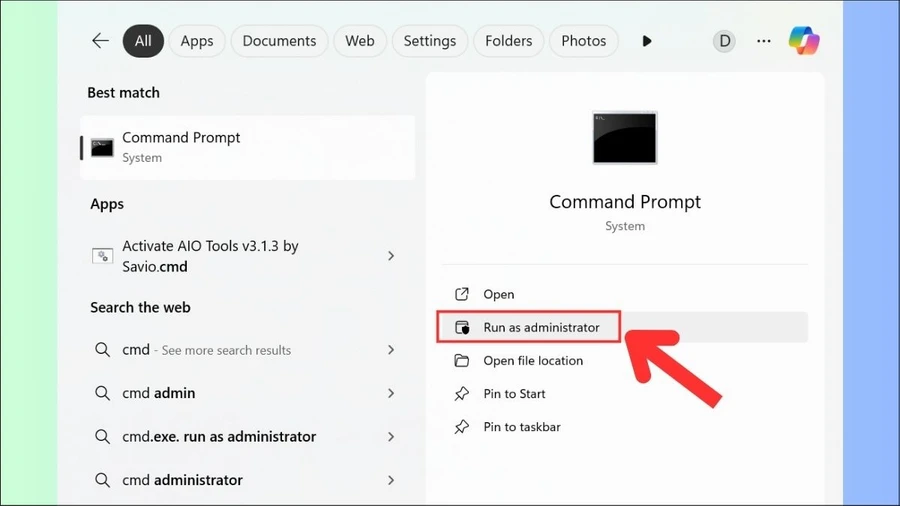
Task: Click the large Command Prompt preview thumbnail
Action: 624,138
